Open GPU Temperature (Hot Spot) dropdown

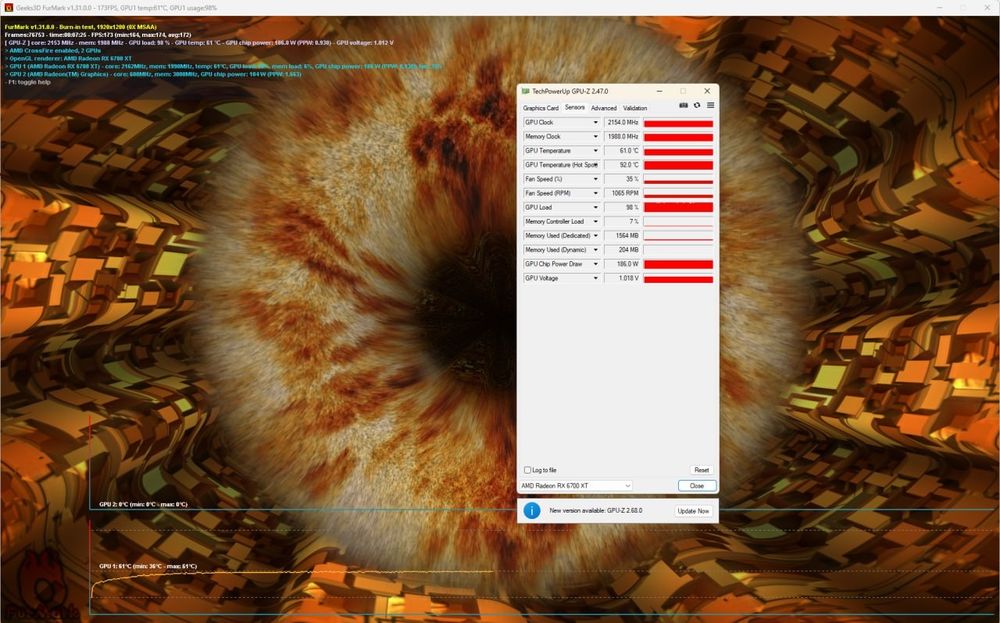596,165
